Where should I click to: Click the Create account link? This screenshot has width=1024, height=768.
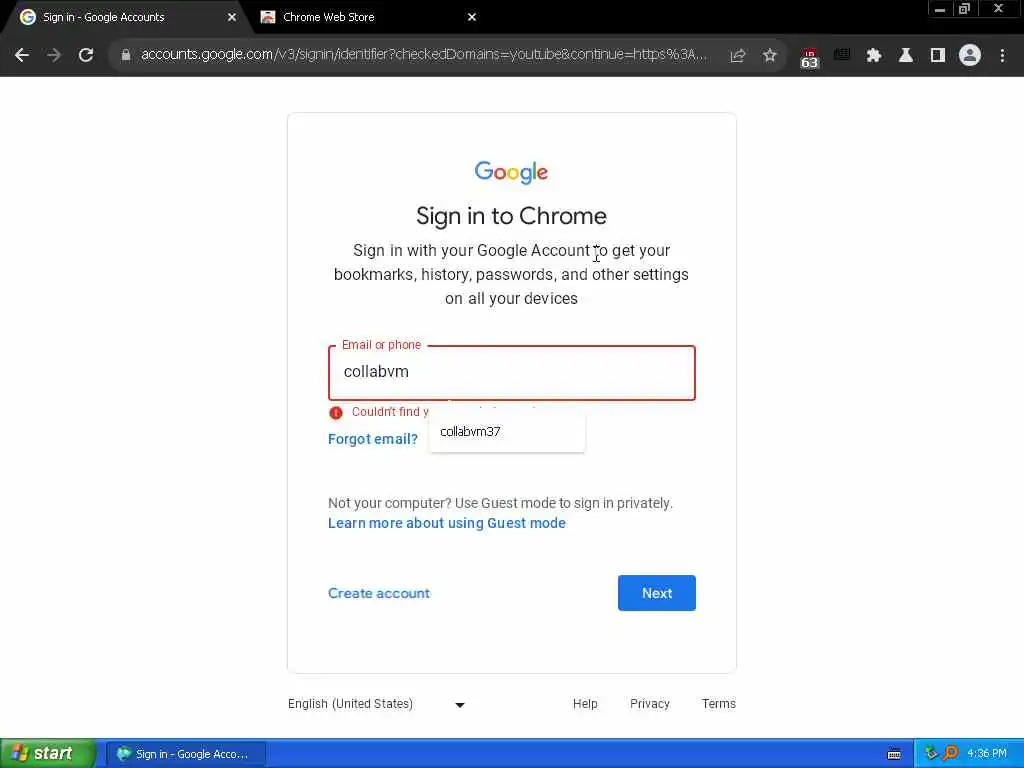click(378, 593)
